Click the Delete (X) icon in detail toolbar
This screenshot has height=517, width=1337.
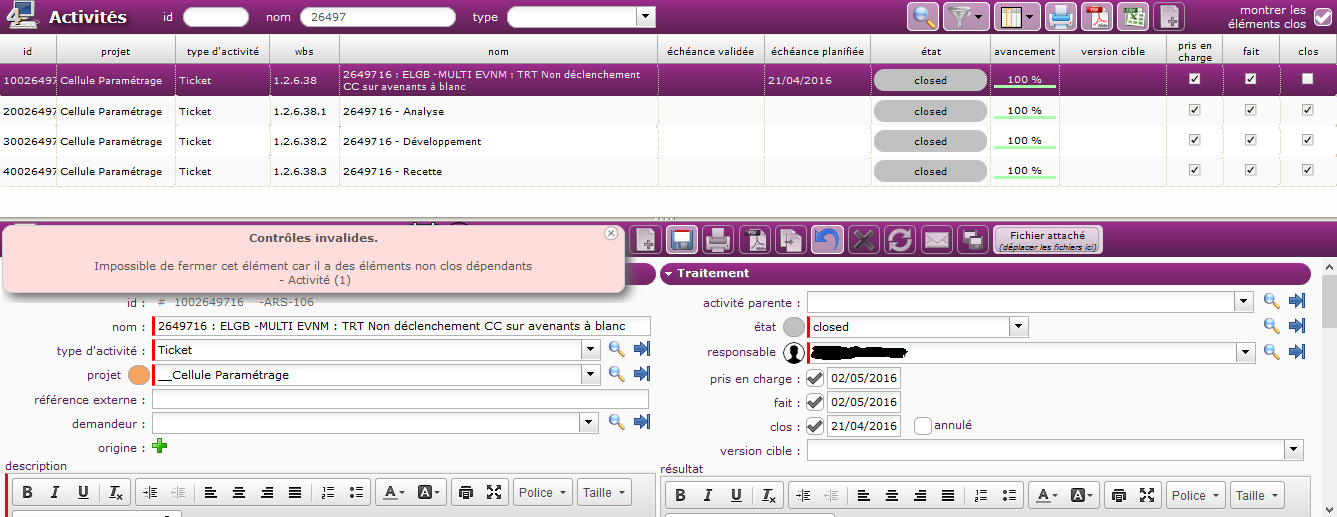point(864,240)
